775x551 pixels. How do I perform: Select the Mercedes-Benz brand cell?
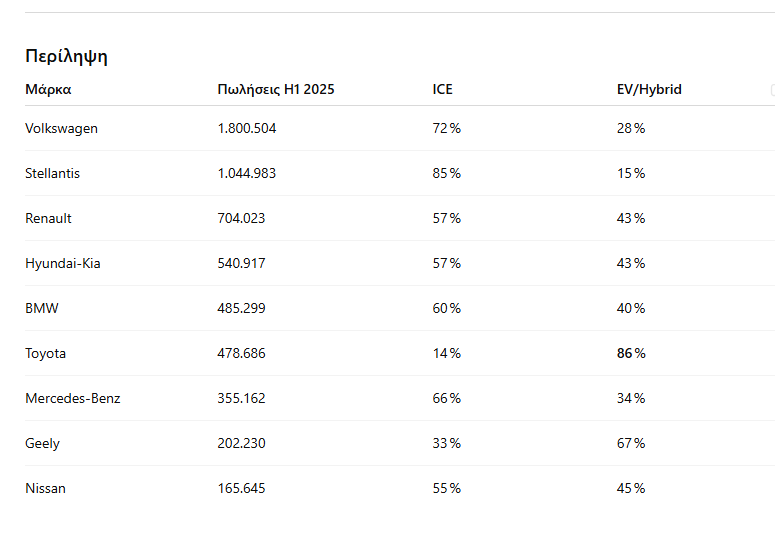coord(72,399)
